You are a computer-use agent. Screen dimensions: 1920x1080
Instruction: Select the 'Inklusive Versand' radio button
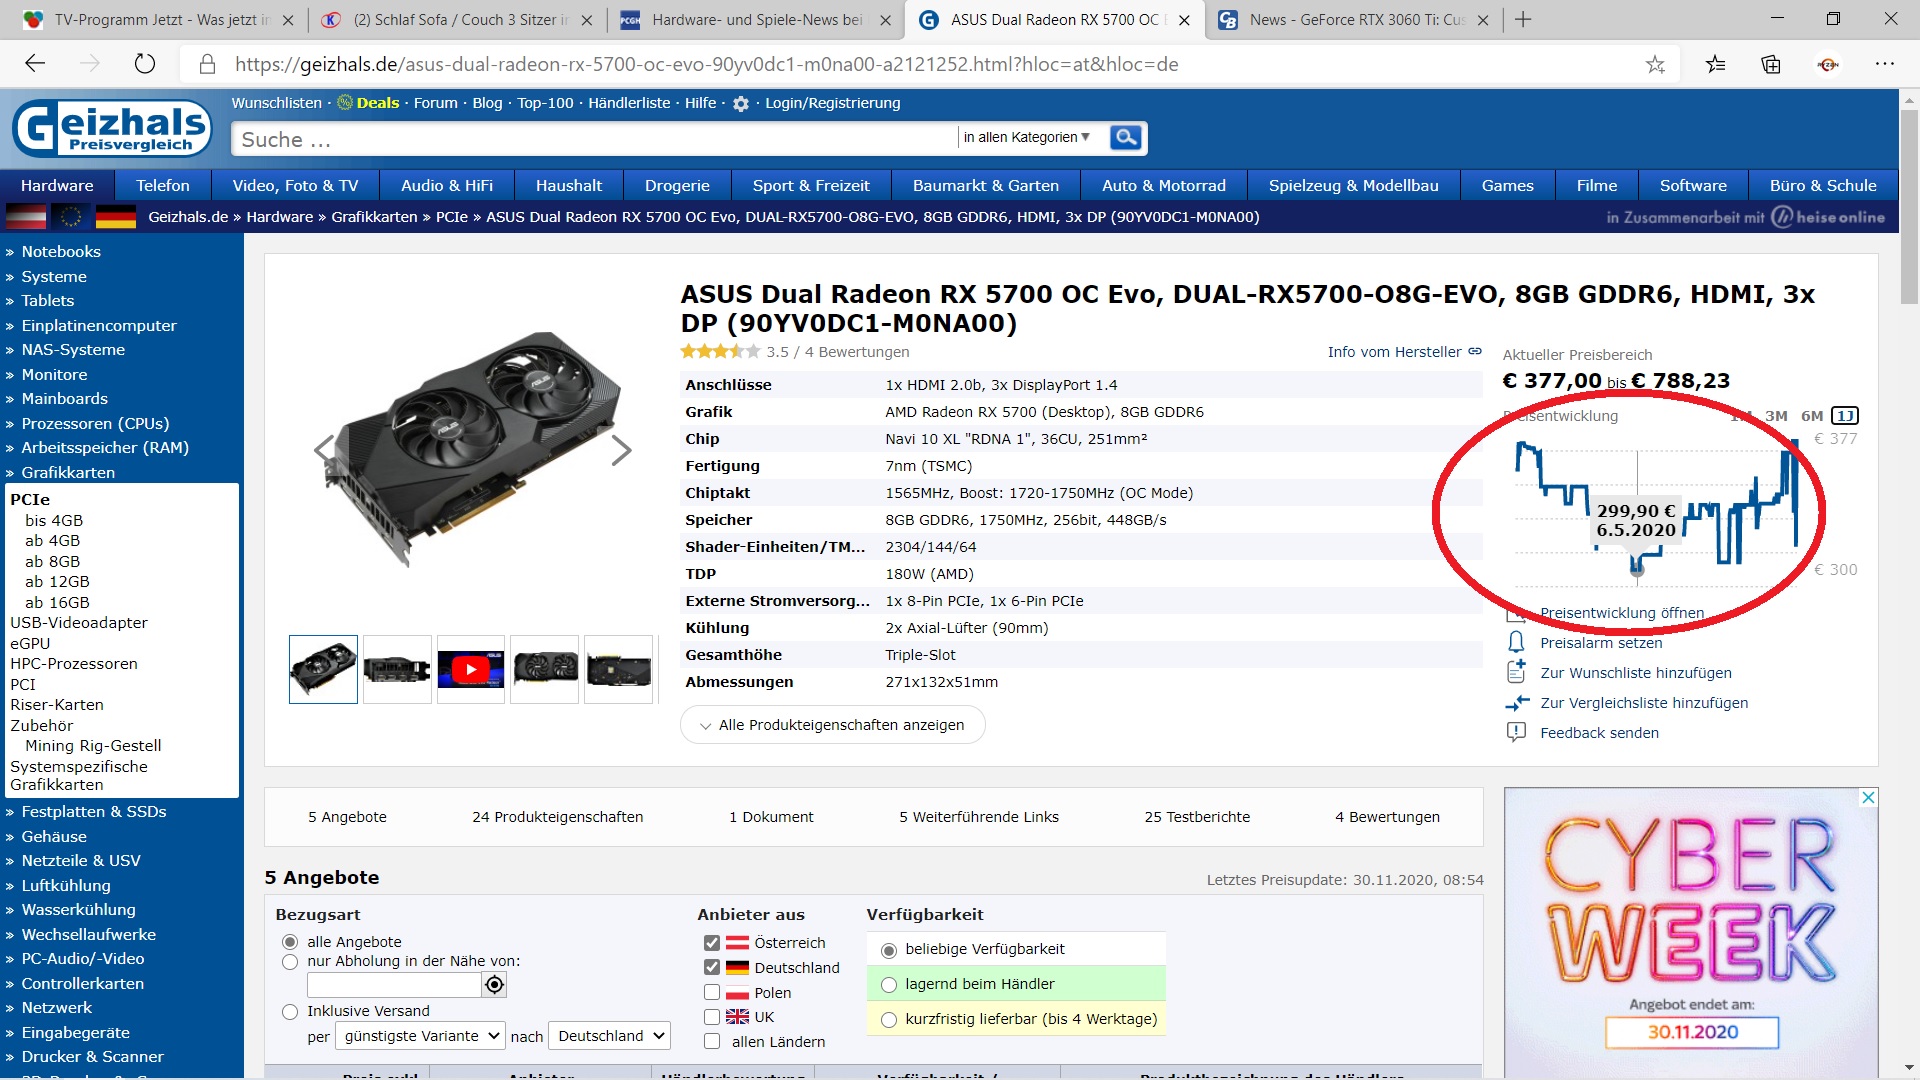[290, 1011]
